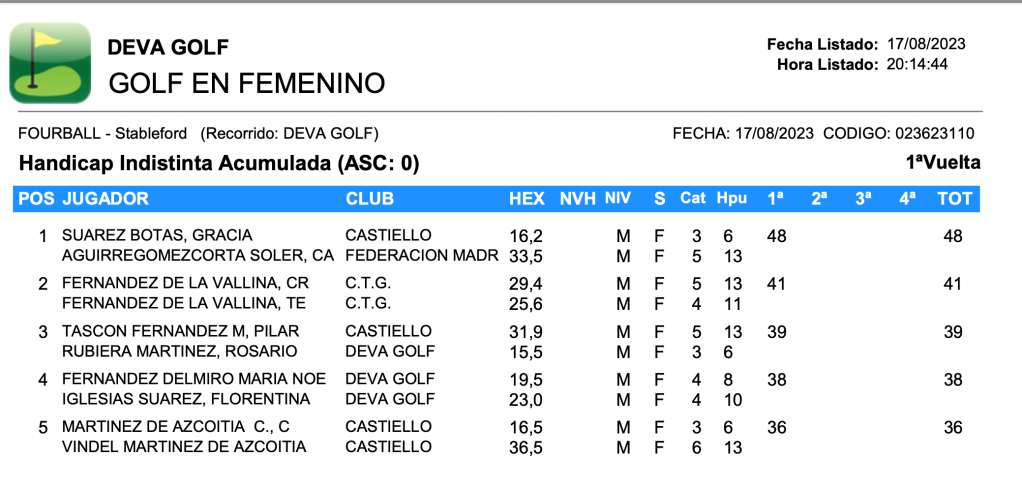Select the GOLF EN FEMENINO heading
The image size is (1022, 489).
(x=246, y=83)
